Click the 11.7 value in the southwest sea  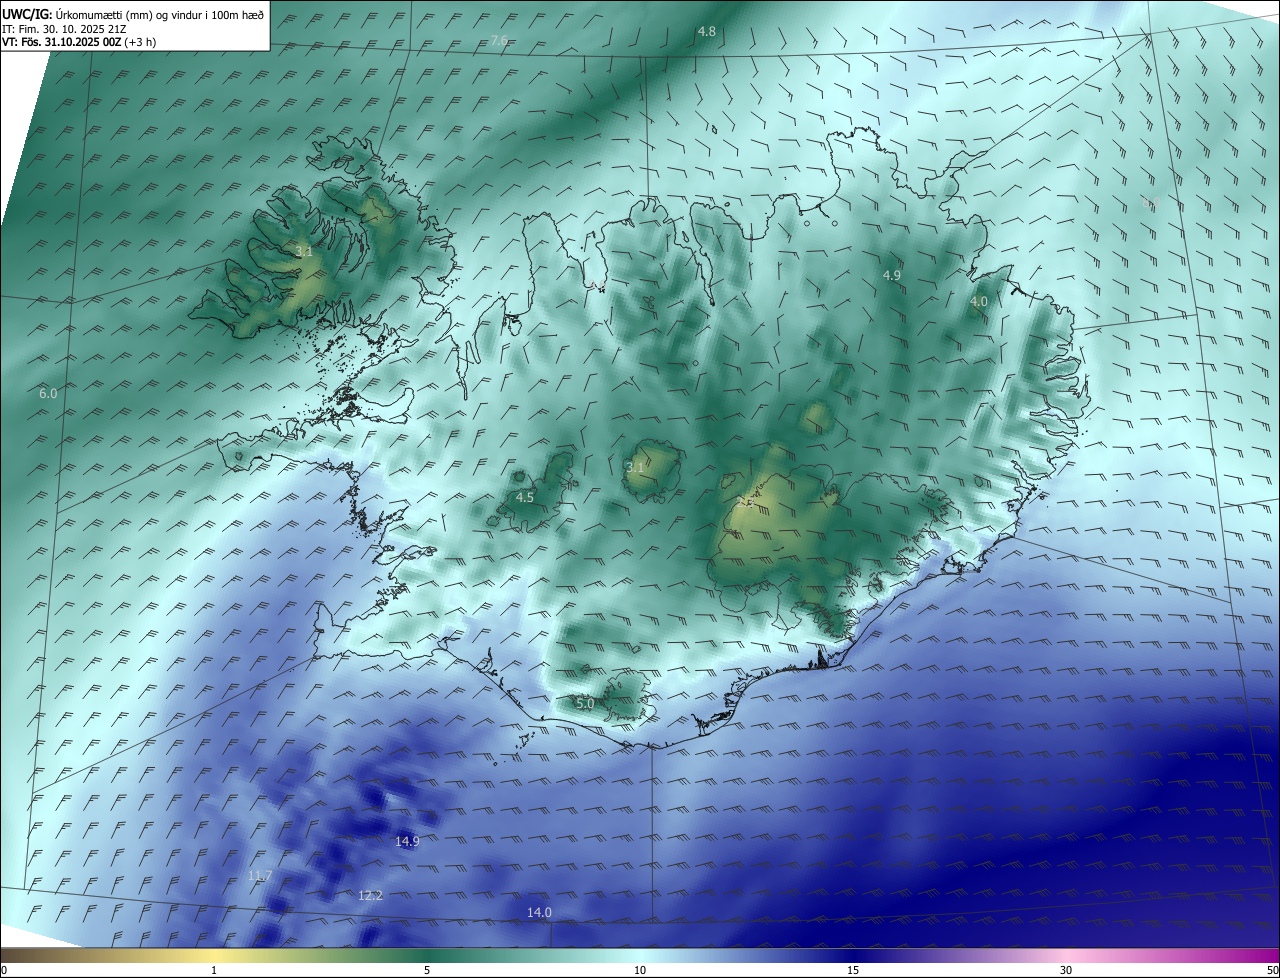[x=260, y=876]
